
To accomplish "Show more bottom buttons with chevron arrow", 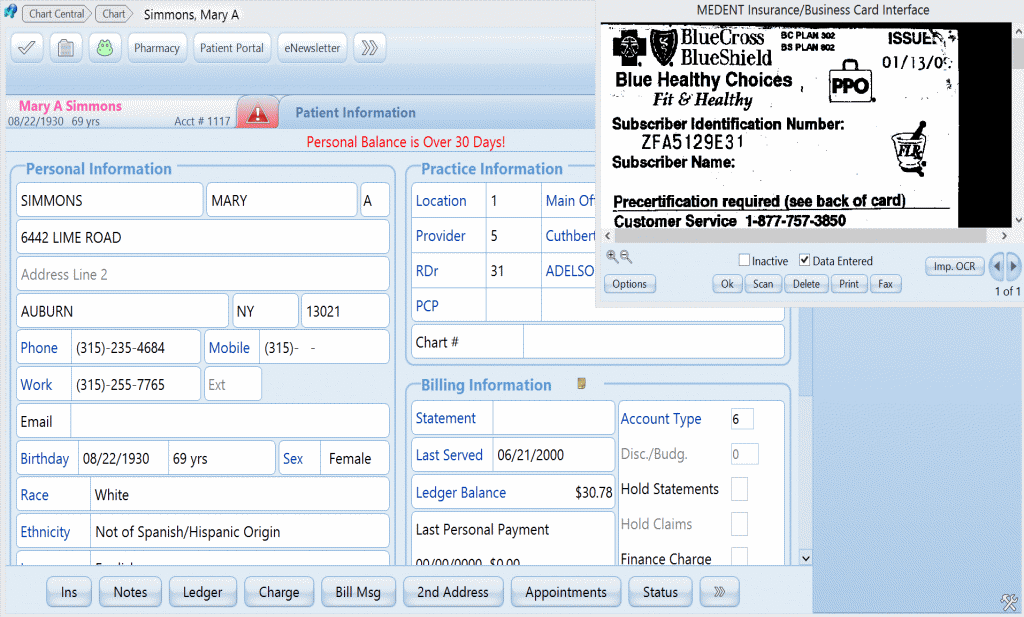I will [719, 592].
